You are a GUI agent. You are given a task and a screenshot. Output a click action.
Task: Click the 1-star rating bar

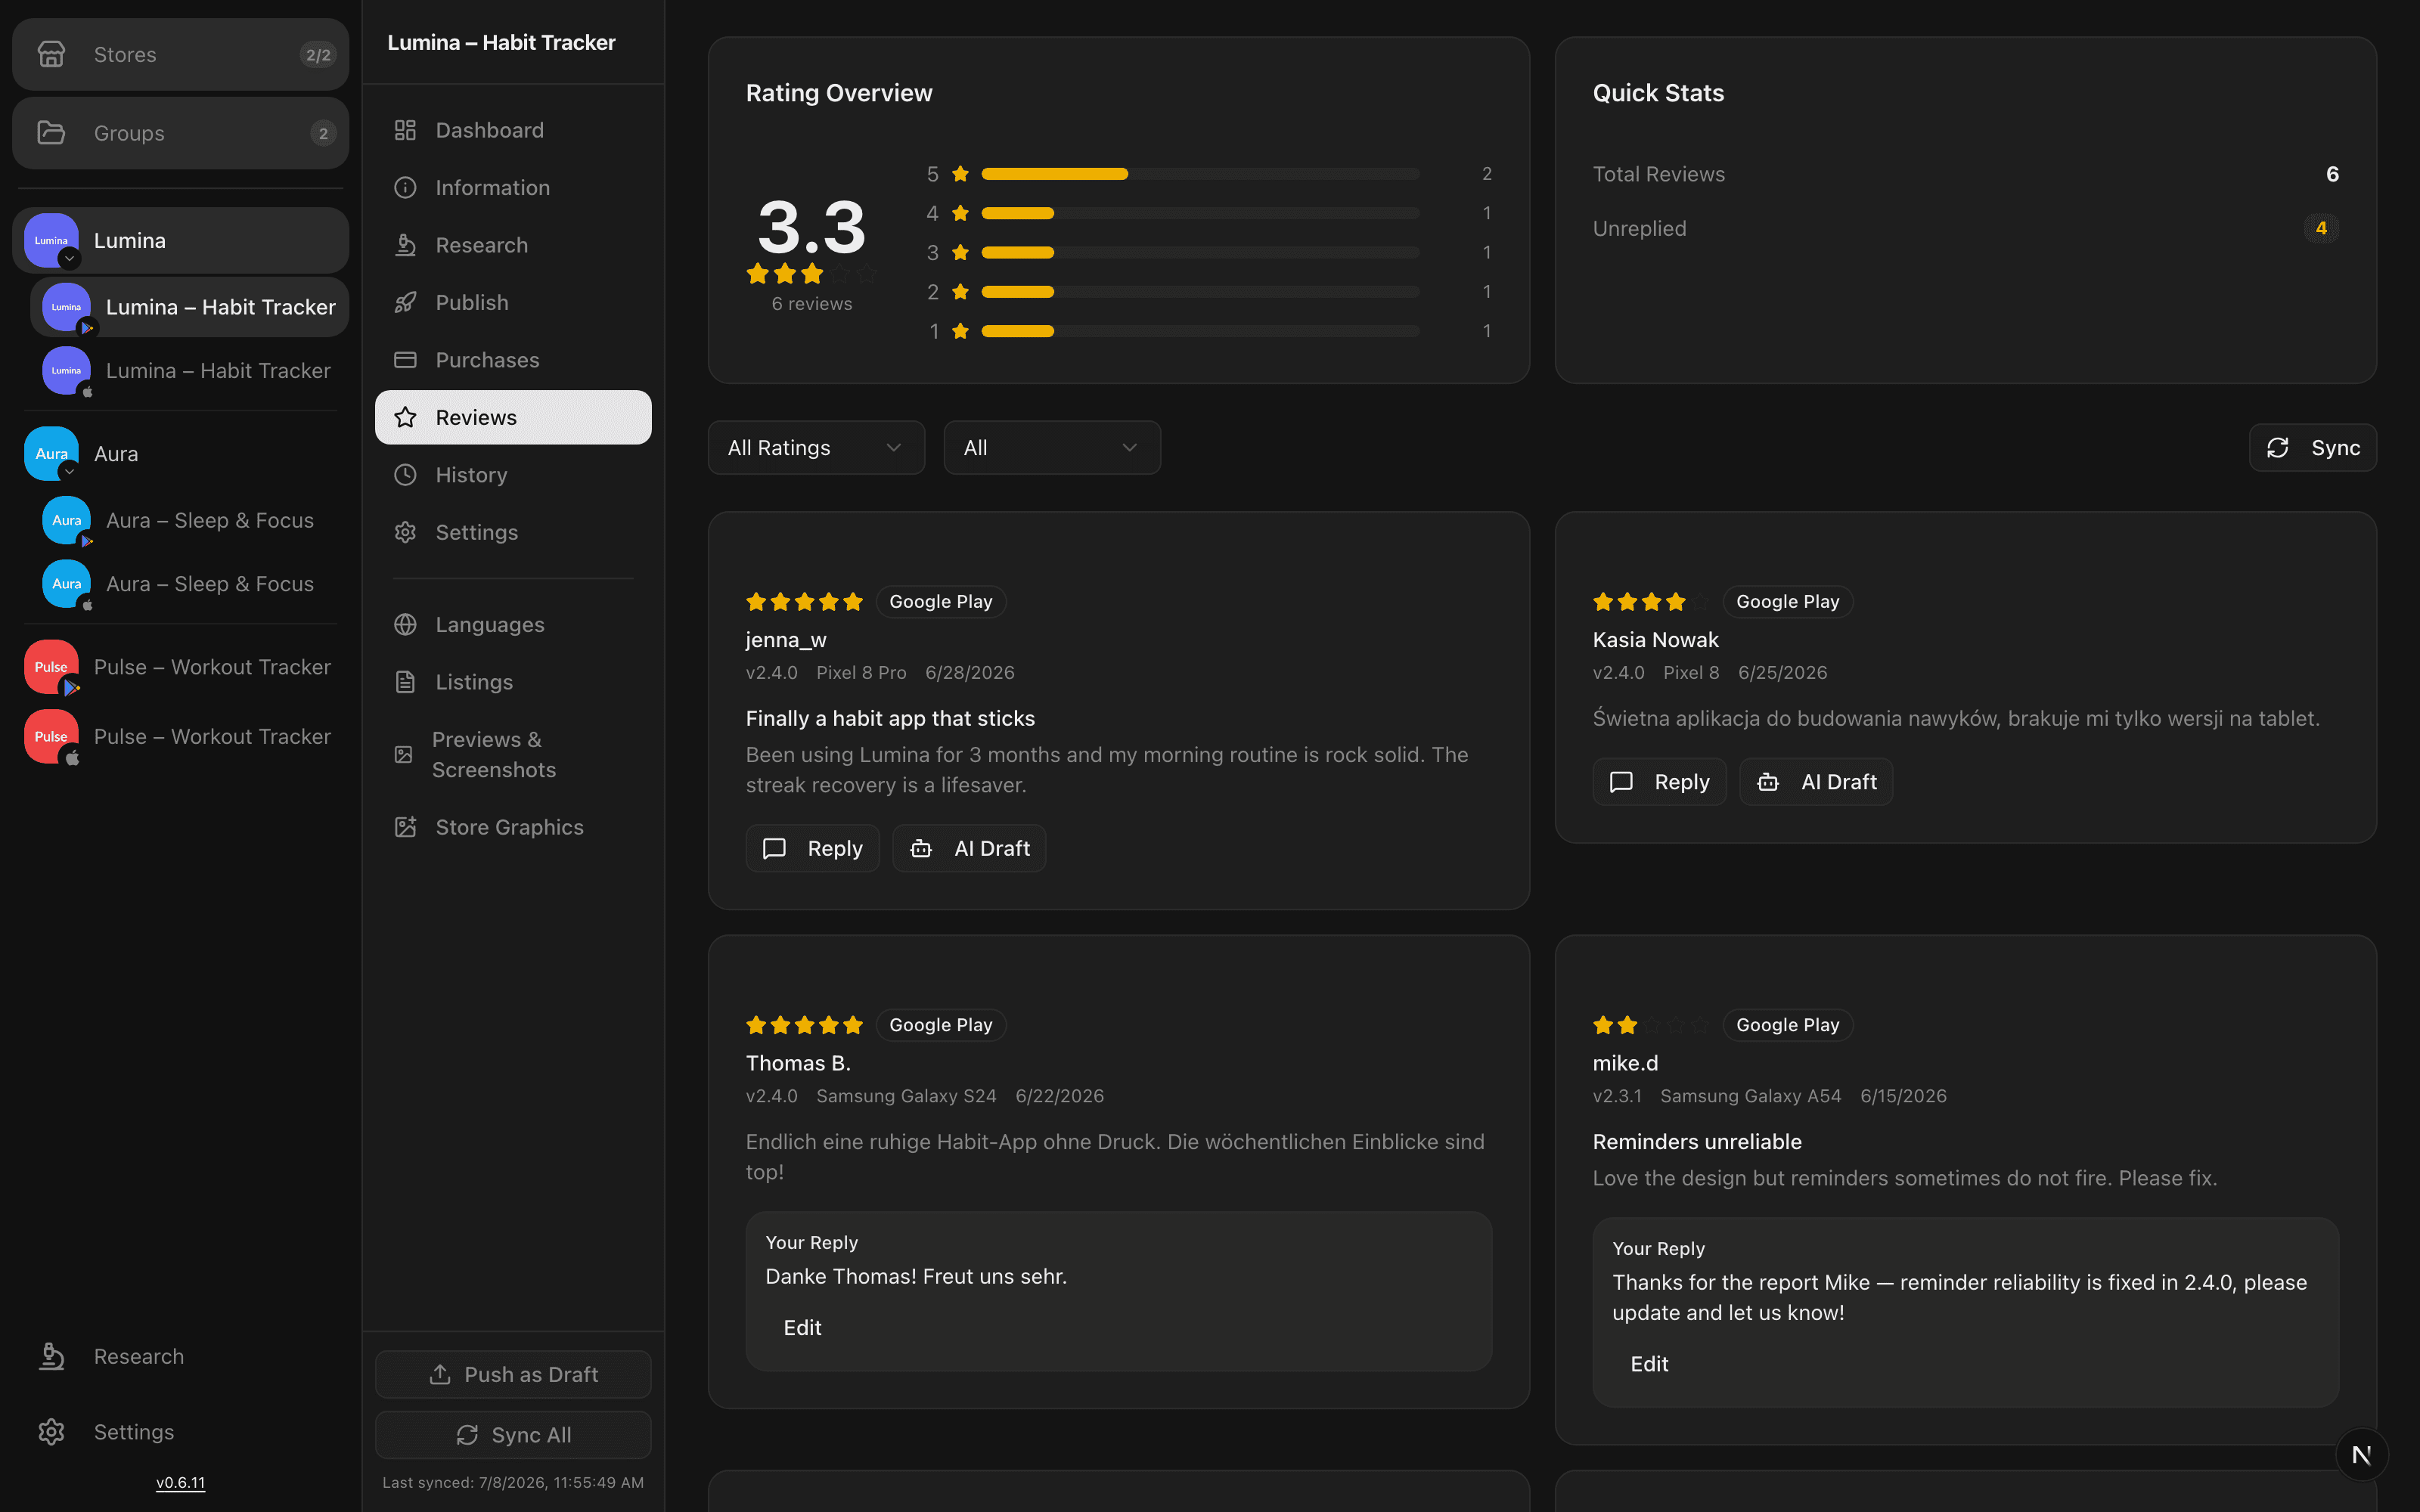pyautogui.click(x=1200, y=331)
